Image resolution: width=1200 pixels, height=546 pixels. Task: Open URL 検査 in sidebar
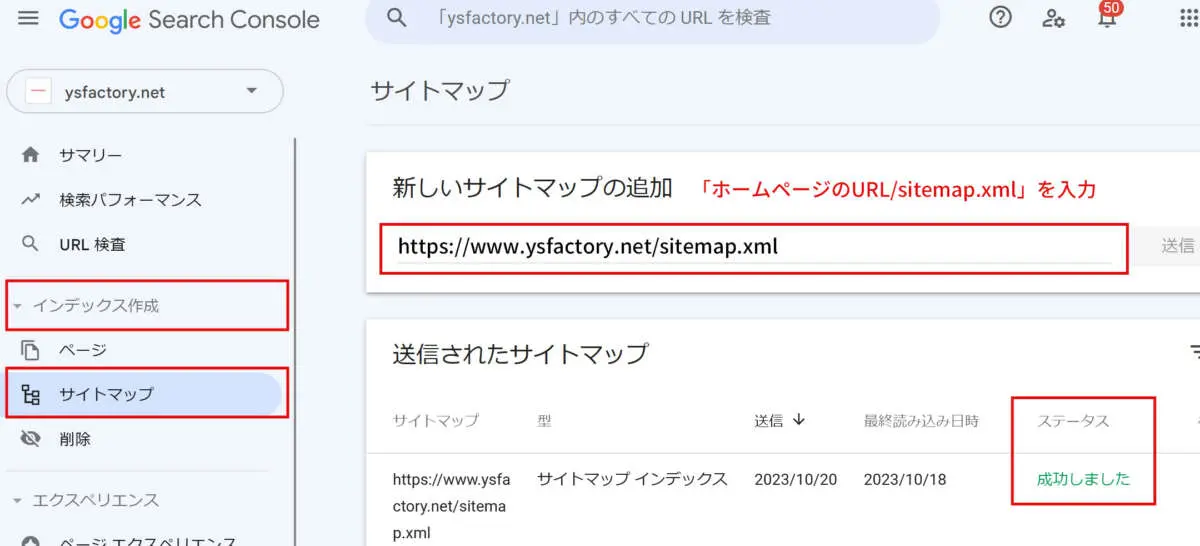[x=92, y=244]
